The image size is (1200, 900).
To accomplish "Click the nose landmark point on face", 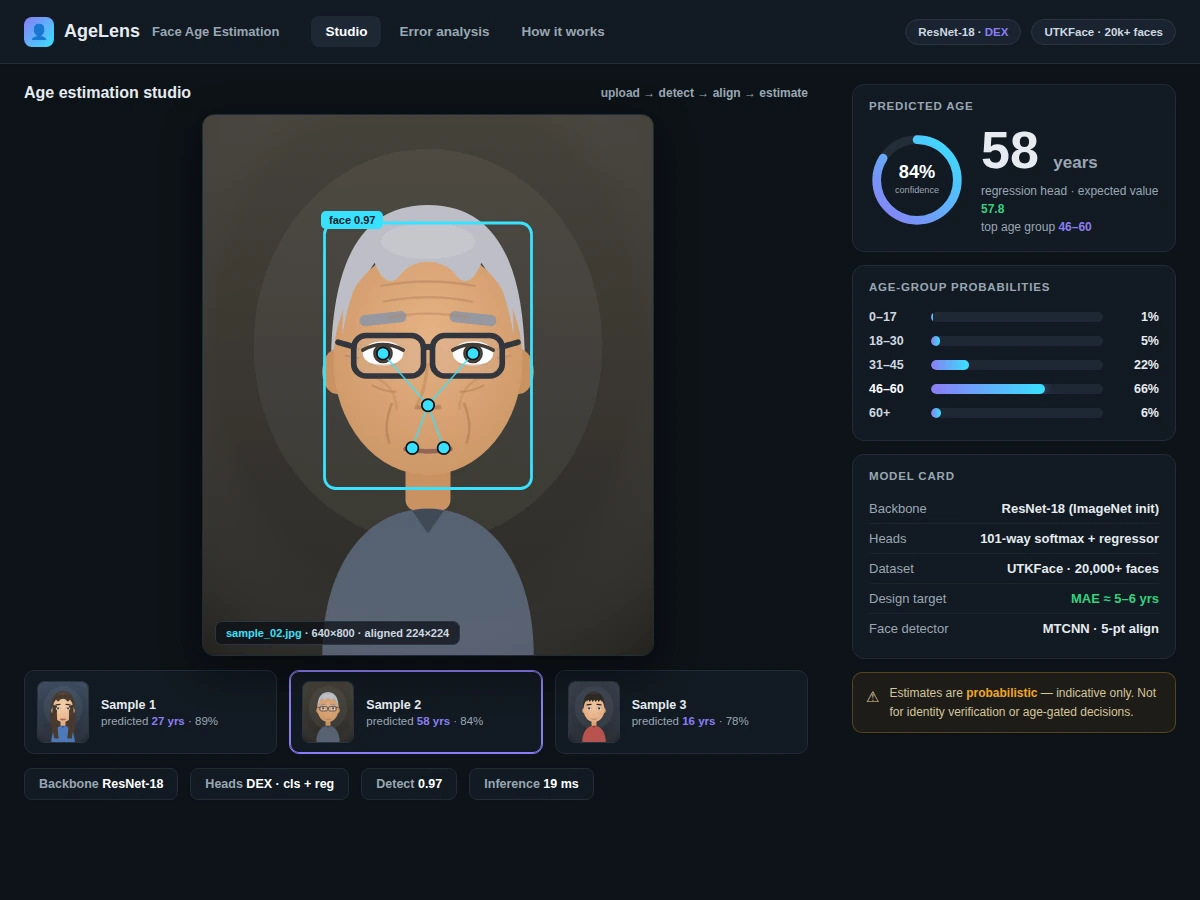I will click(428, 405).
